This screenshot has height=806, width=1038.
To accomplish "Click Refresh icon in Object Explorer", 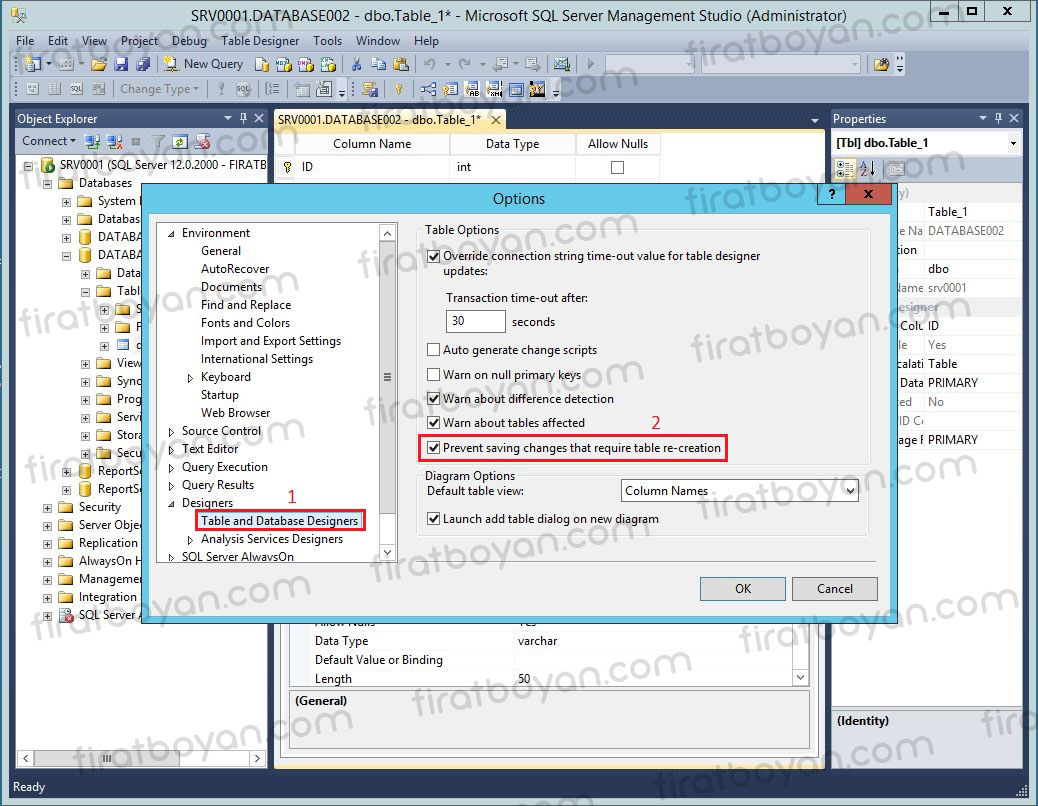I will pos(180,141).
